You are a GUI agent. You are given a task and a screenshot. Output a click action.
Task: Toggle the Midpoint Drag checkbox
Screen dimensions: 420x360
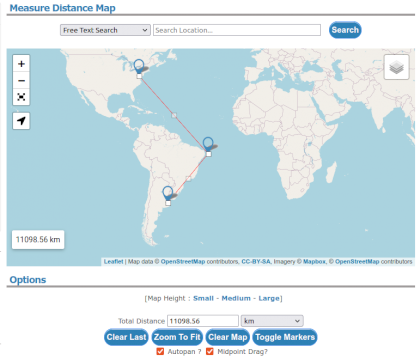tap(210, 351)
